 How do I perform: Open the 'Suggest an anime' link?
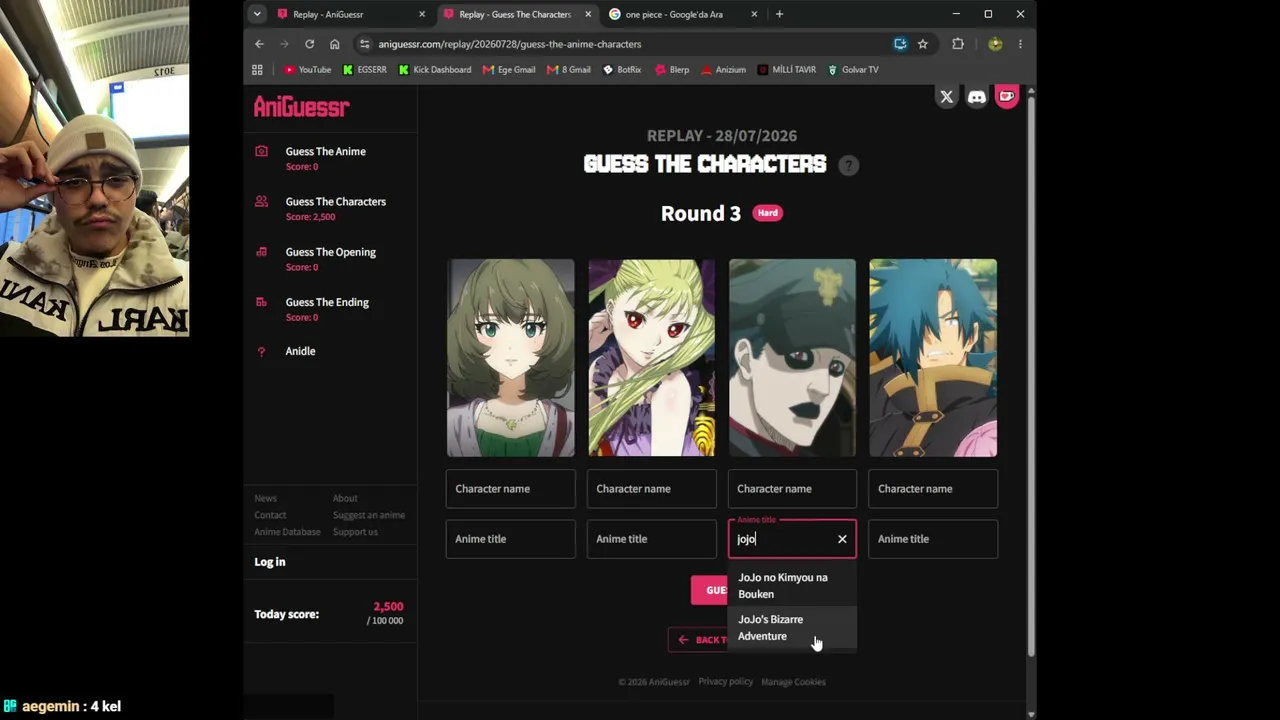tap(369, 515)
